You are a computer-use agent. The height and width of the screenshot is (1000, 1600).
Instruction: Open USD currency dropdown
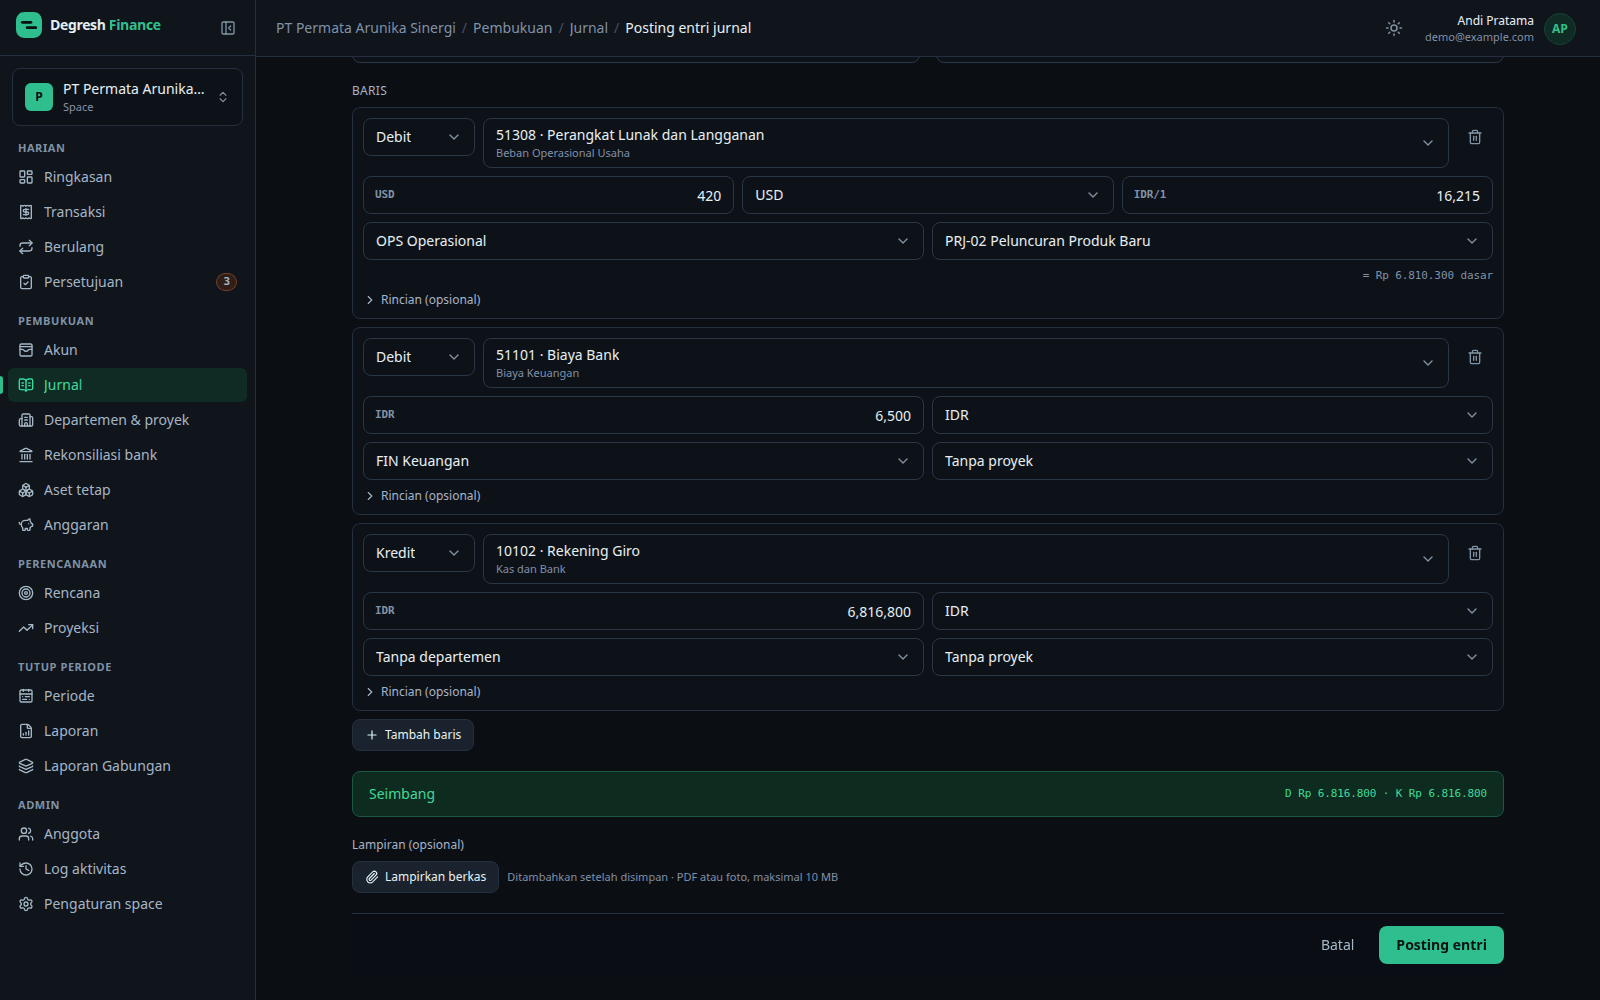point(927,195)
